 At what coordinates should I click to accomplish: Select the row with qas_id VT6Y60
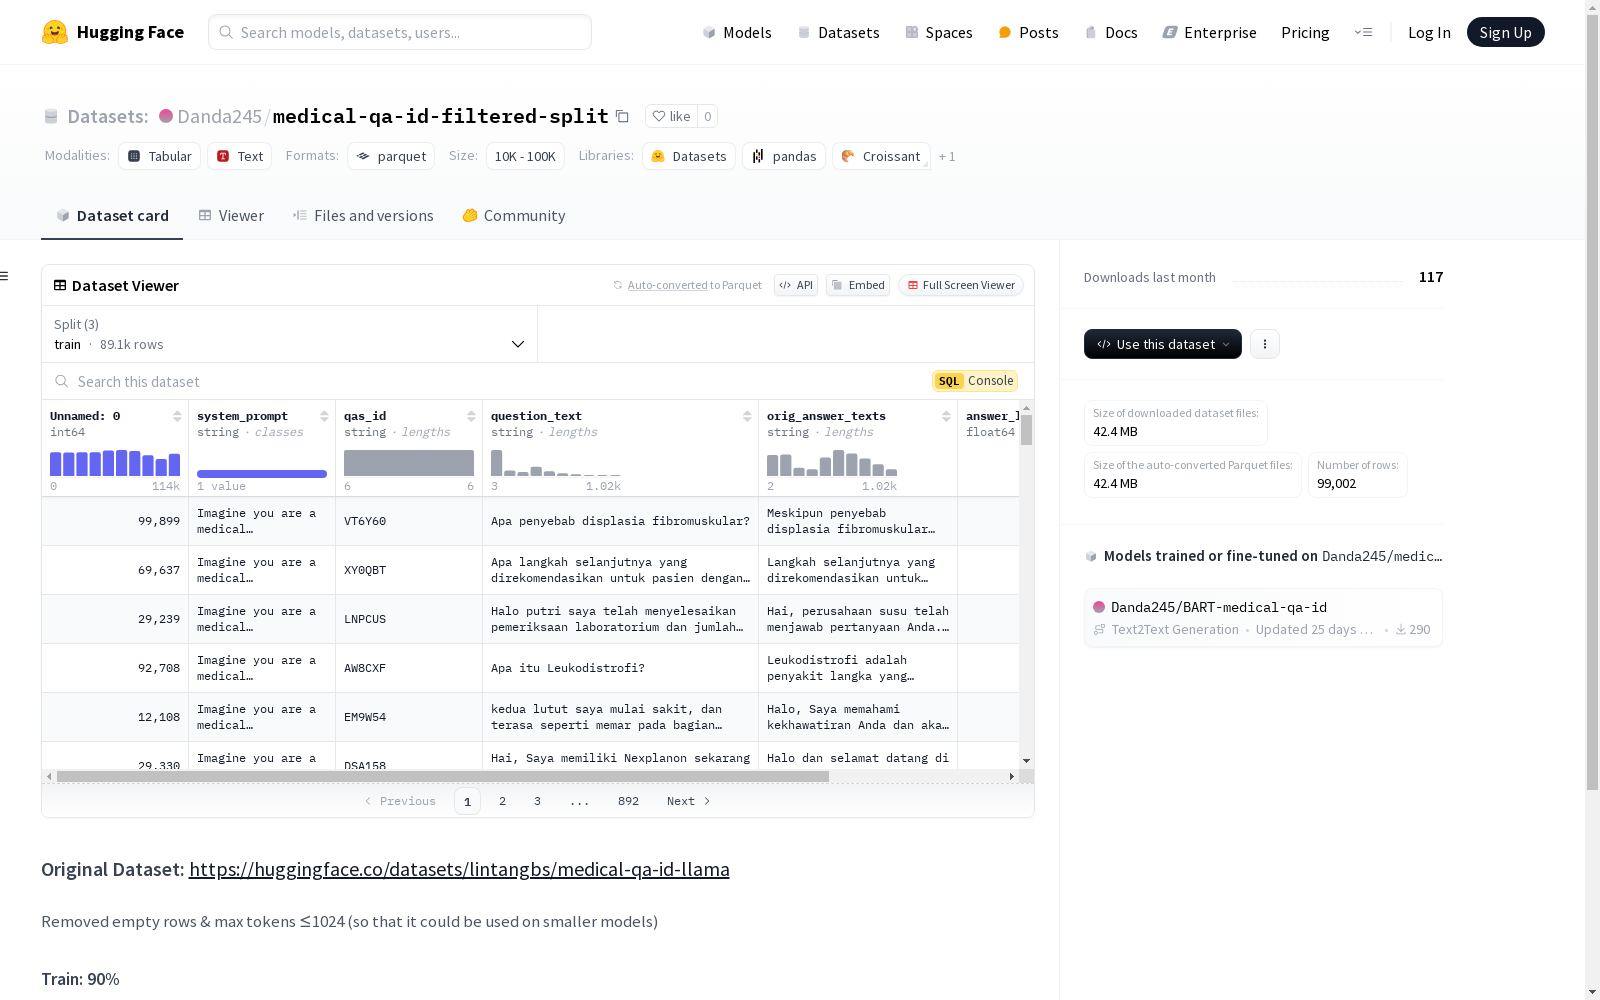(530, 521)
